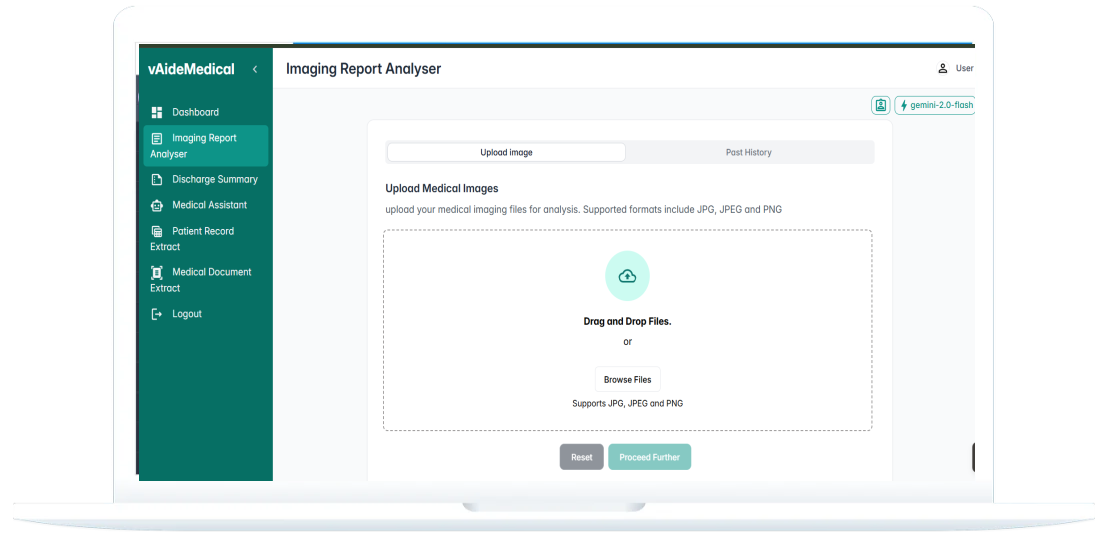Image resolution: width=1108 pixels, height=538 pixels.
Task: Click the Patient Record Extract icon
Action: point(156,231)
